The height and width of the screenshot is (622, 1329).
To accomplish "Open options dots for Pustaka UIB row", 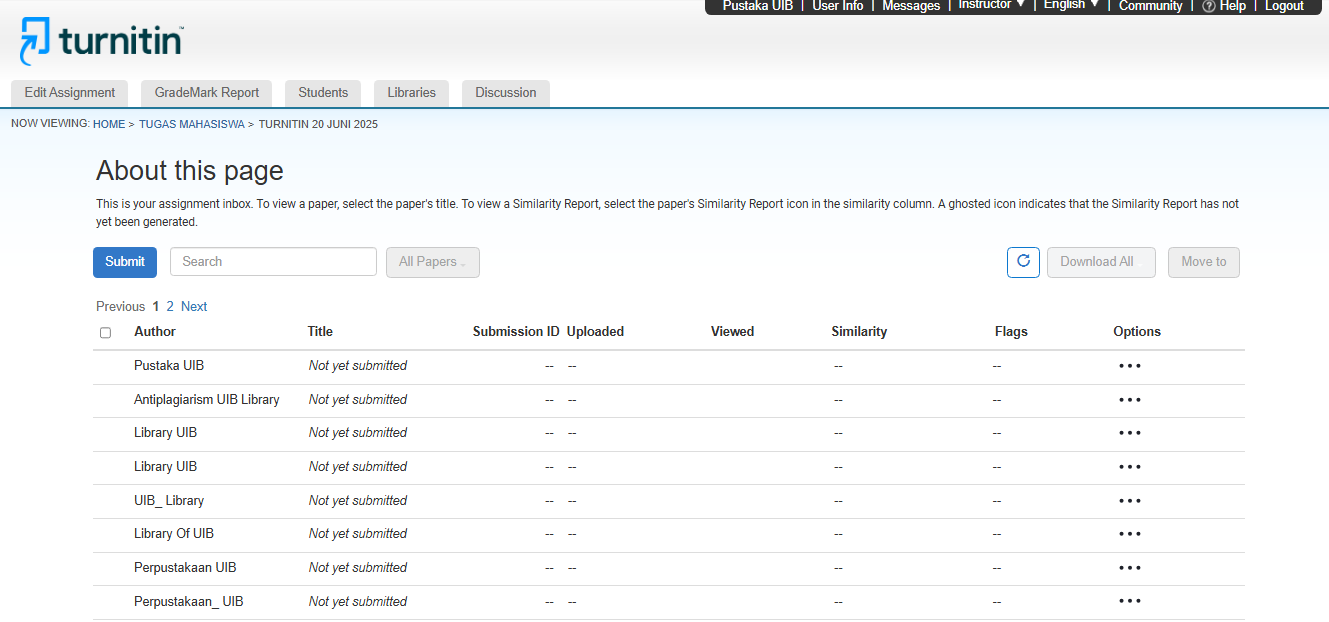I will 1130,366.
